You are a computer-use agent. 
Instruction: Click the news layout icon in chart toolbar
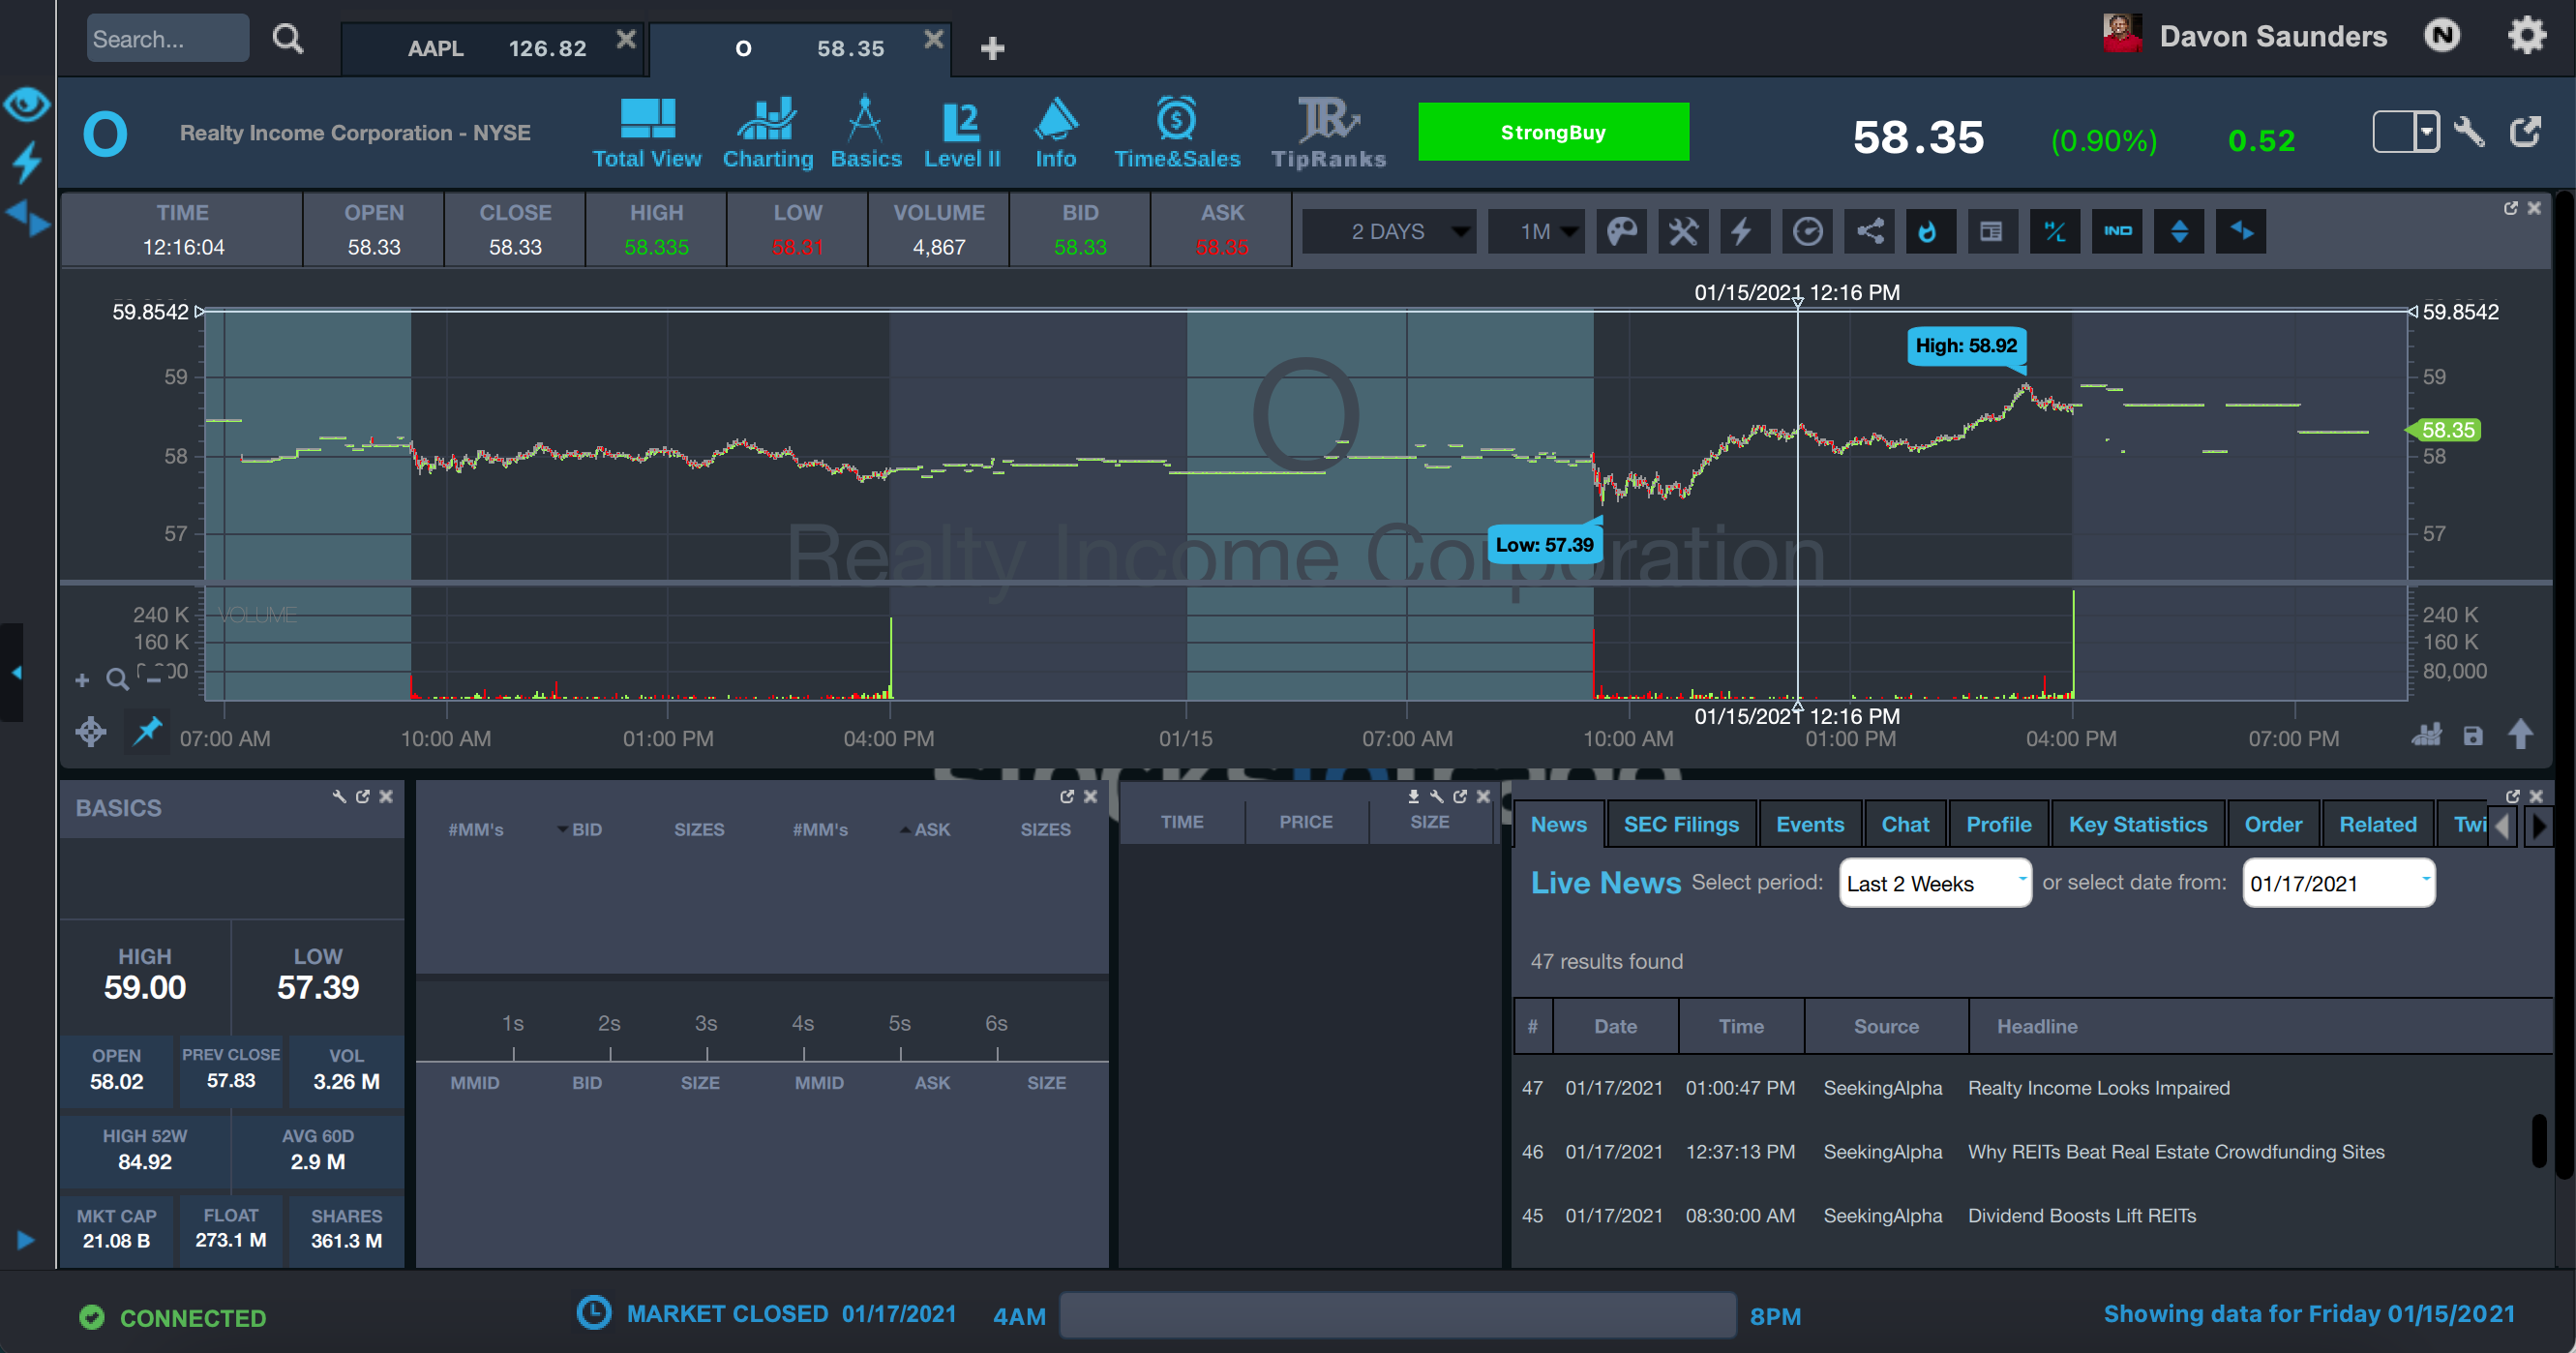[1991, 232]
